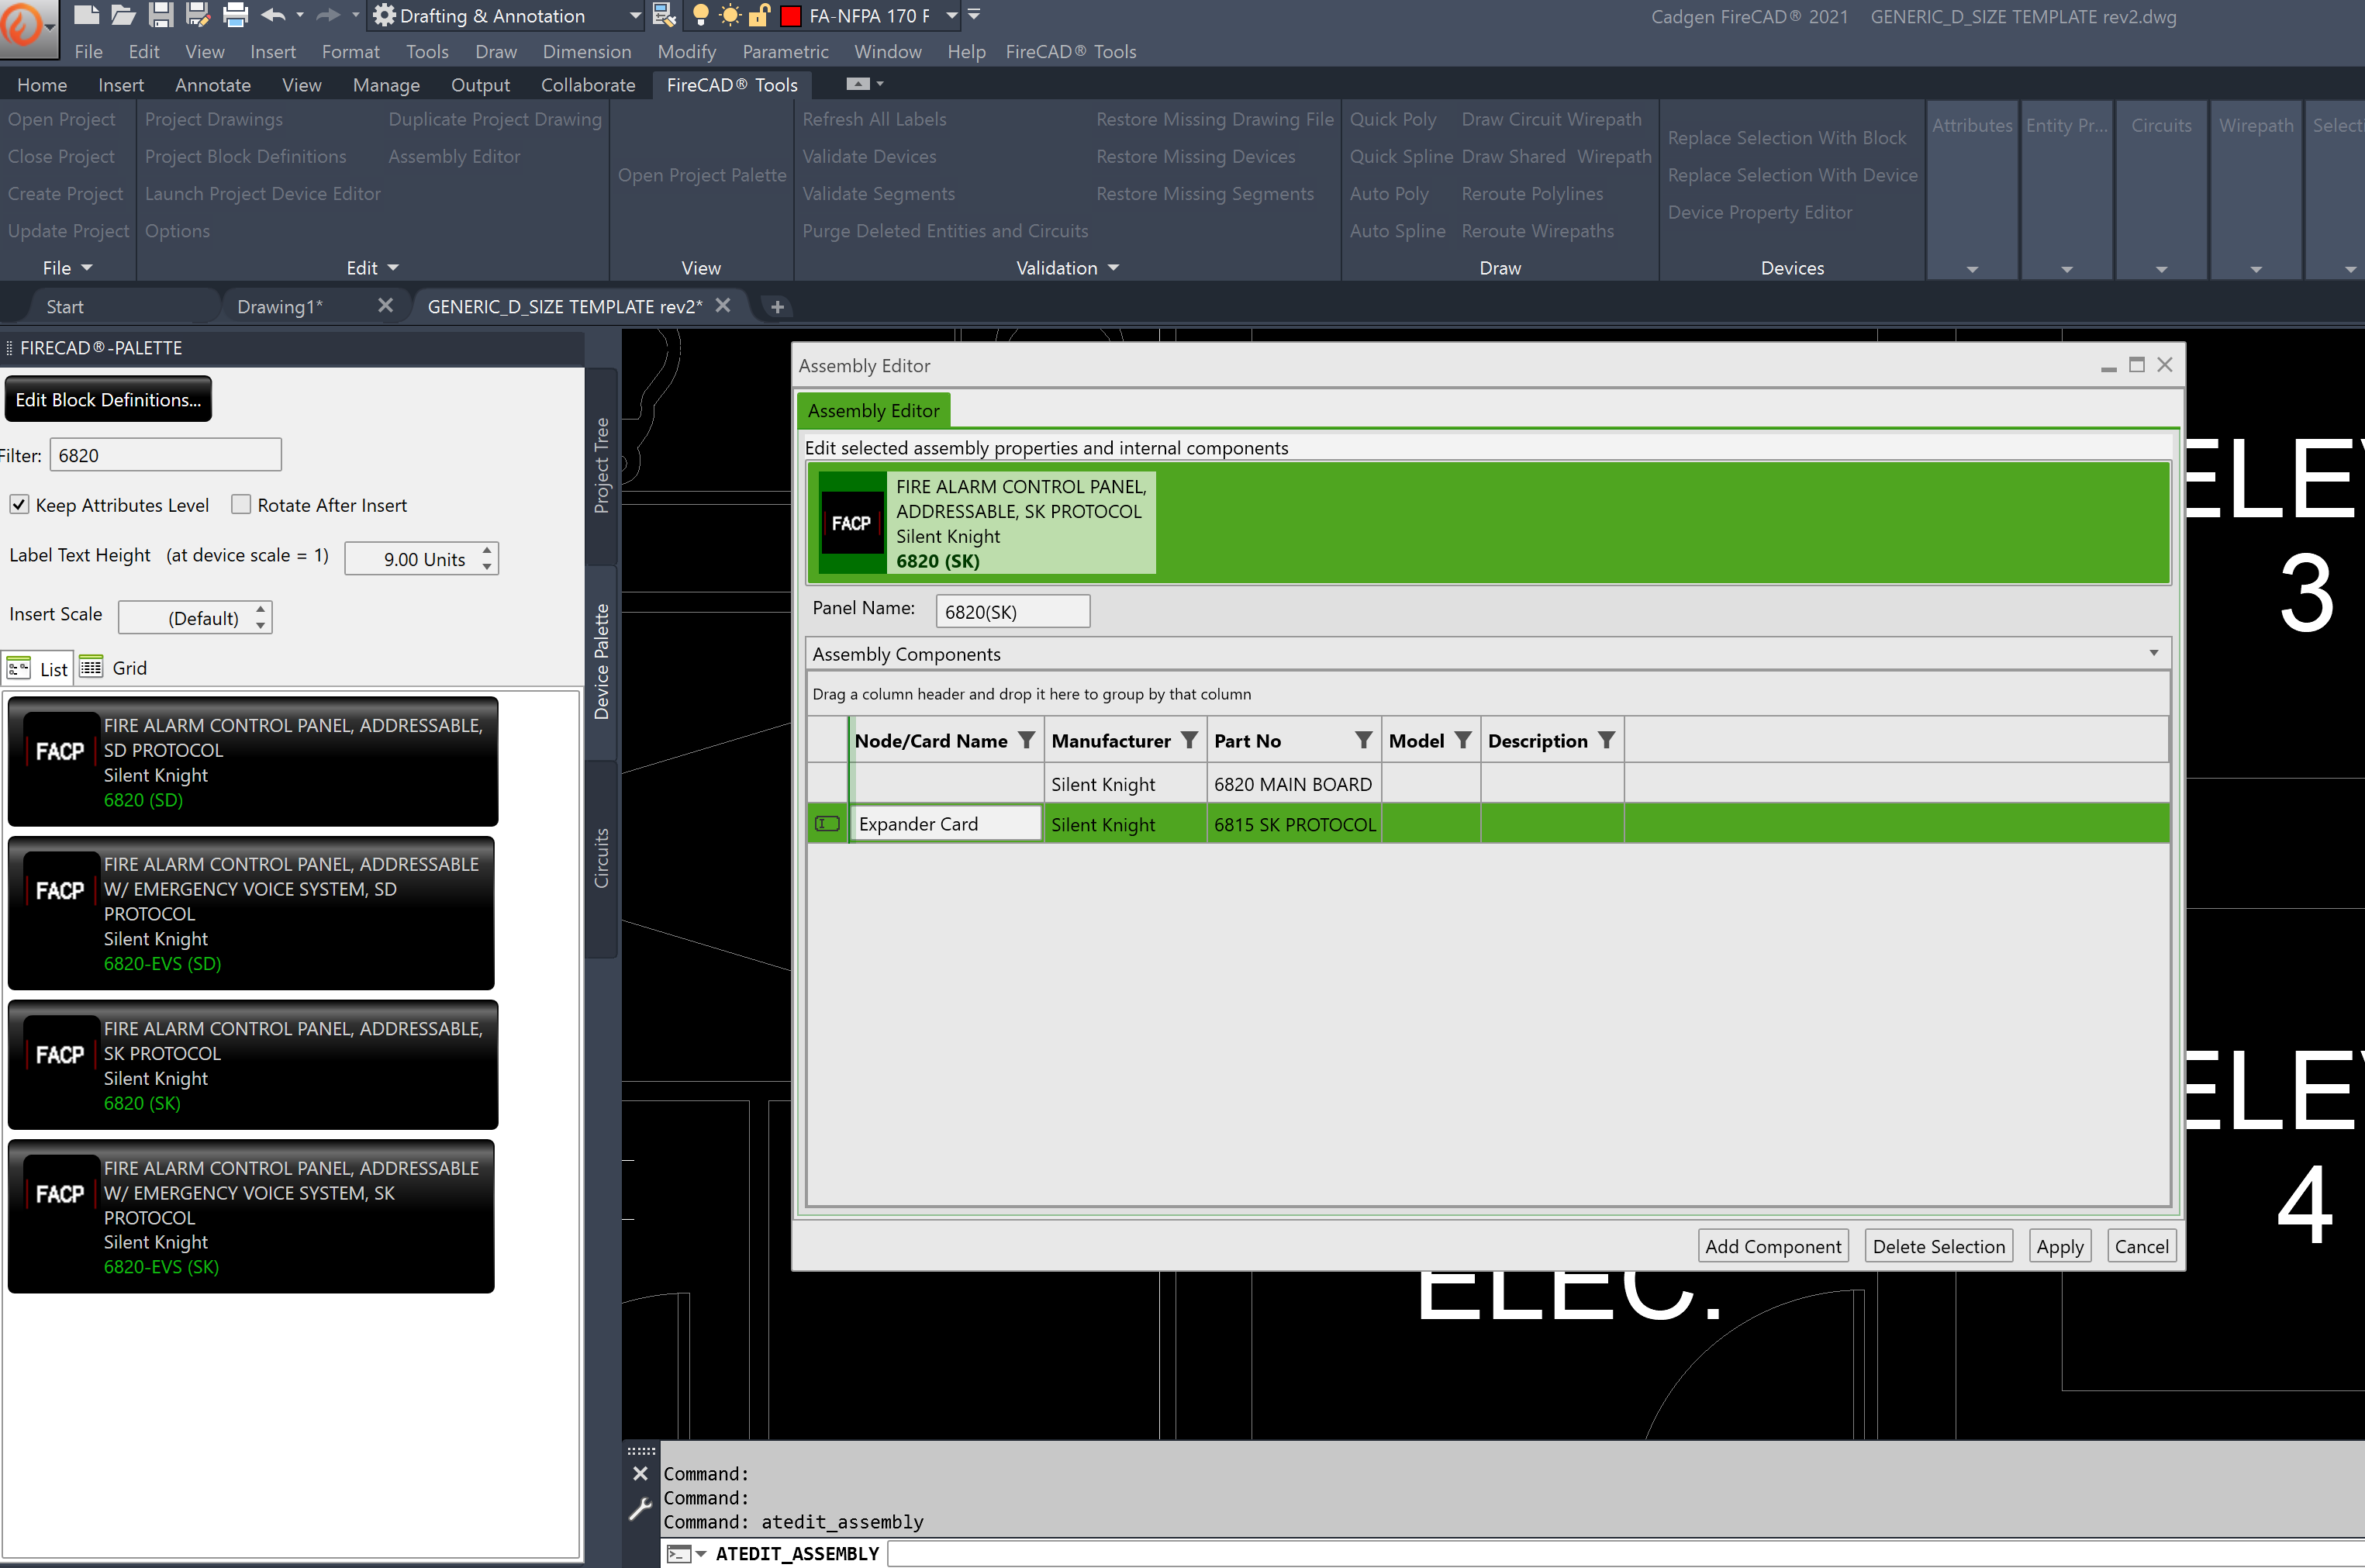Switch to the Collaborate ribbon tab

[588, 85]
